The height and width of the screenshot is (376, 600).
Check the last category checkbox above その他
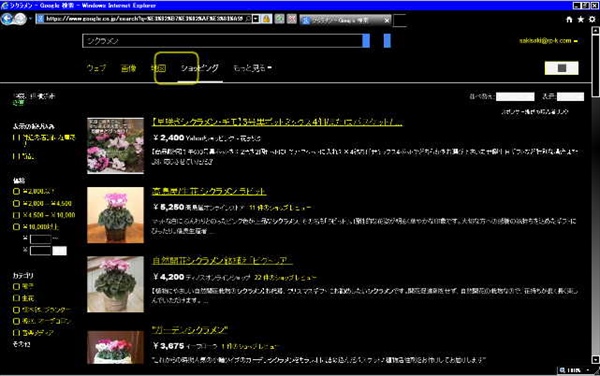point(16,333)
